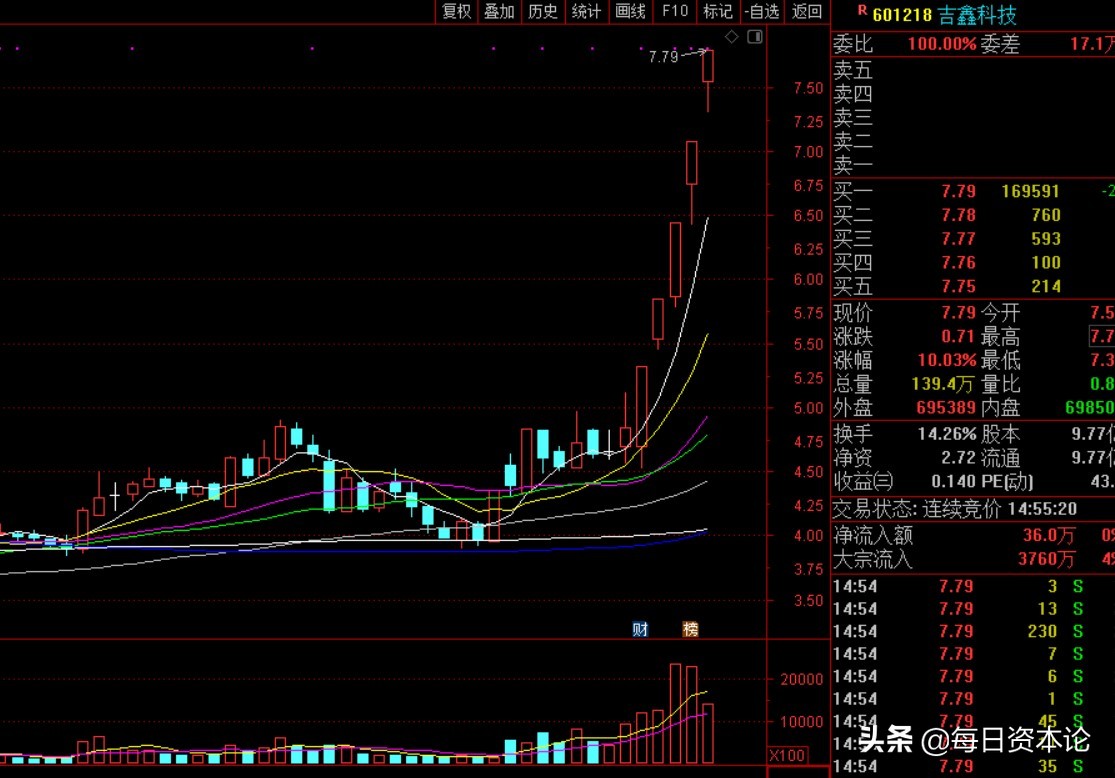Select the 叠加 overlay option

(499, 11)
